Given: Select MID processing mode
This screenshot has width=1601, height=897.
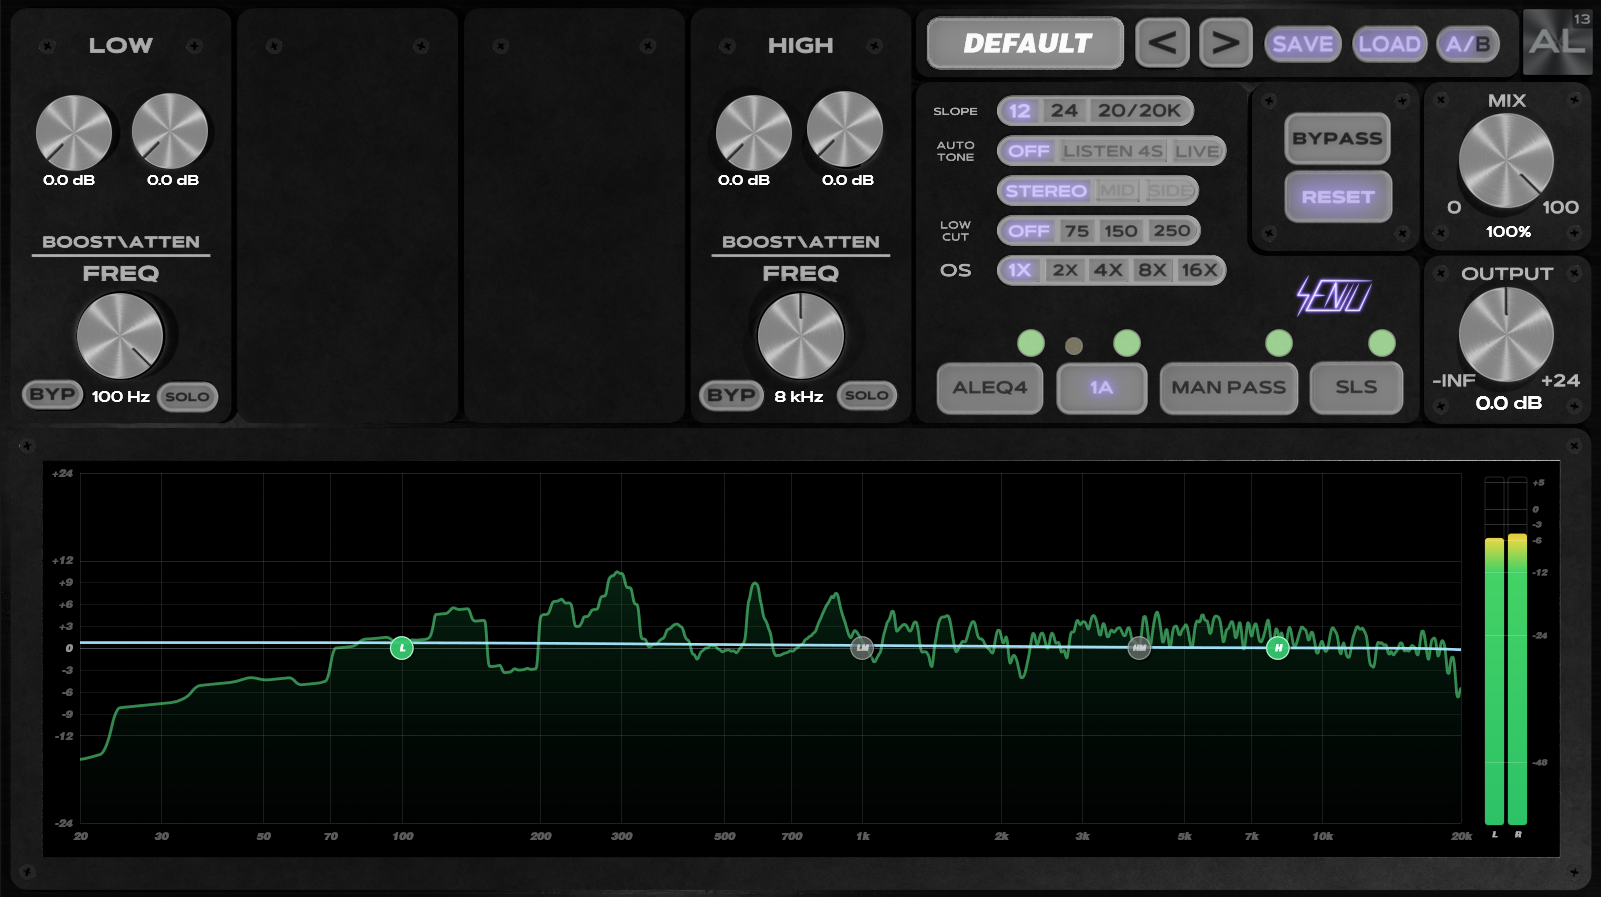Looking at the screenshot, I should coord(1117,191).
